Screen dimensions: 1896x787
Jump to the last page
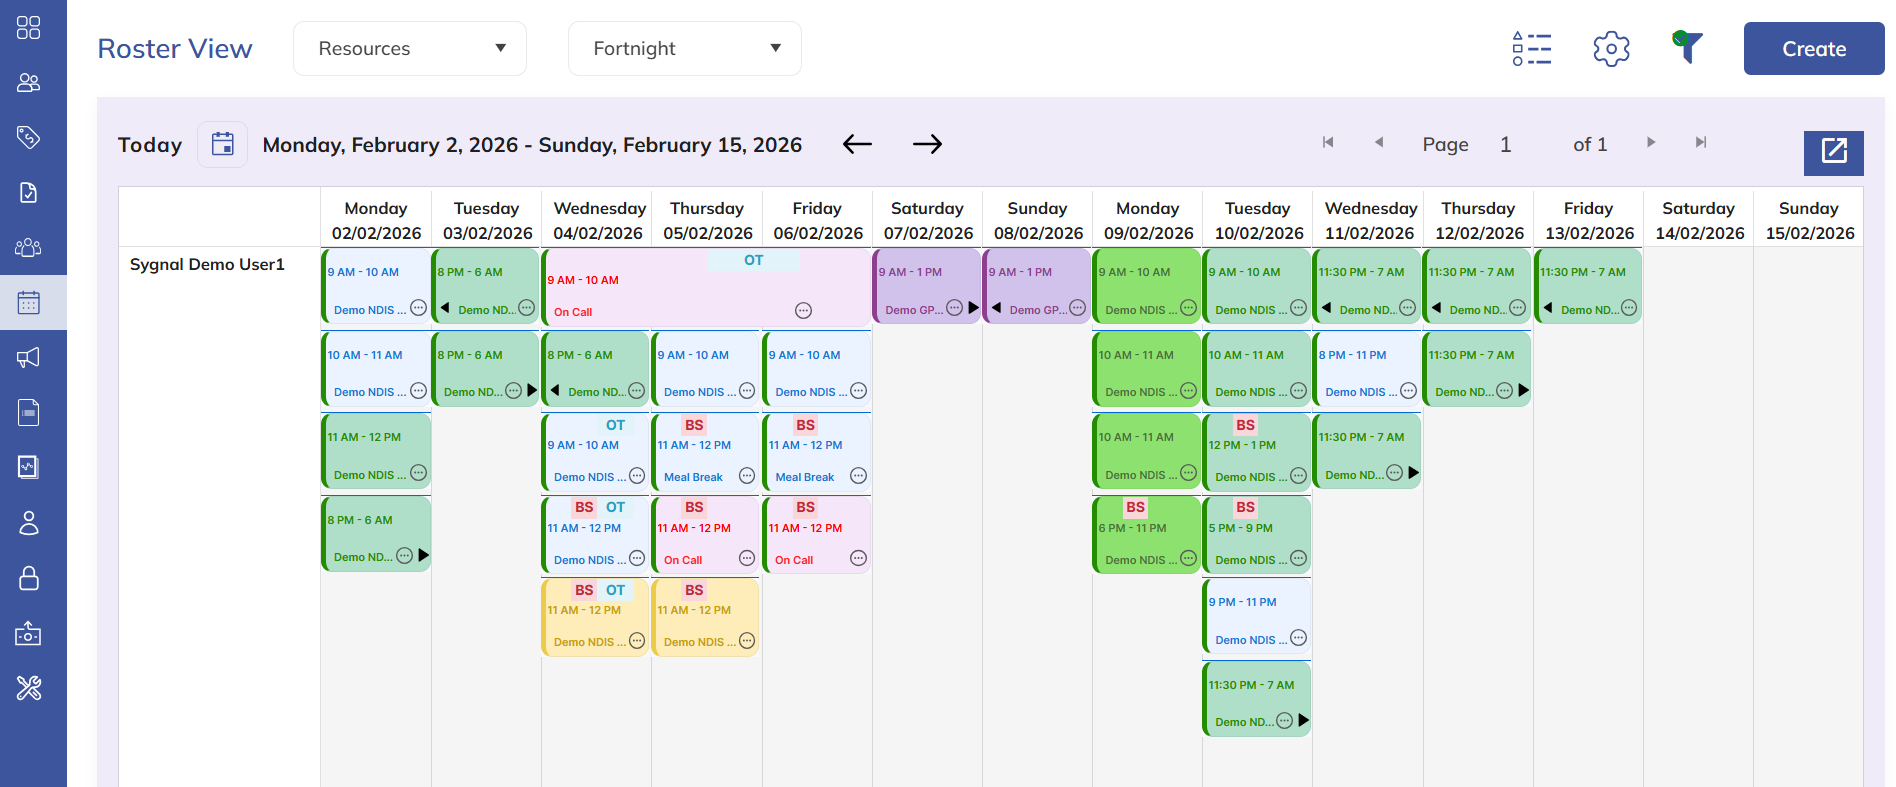[1700, 143]
